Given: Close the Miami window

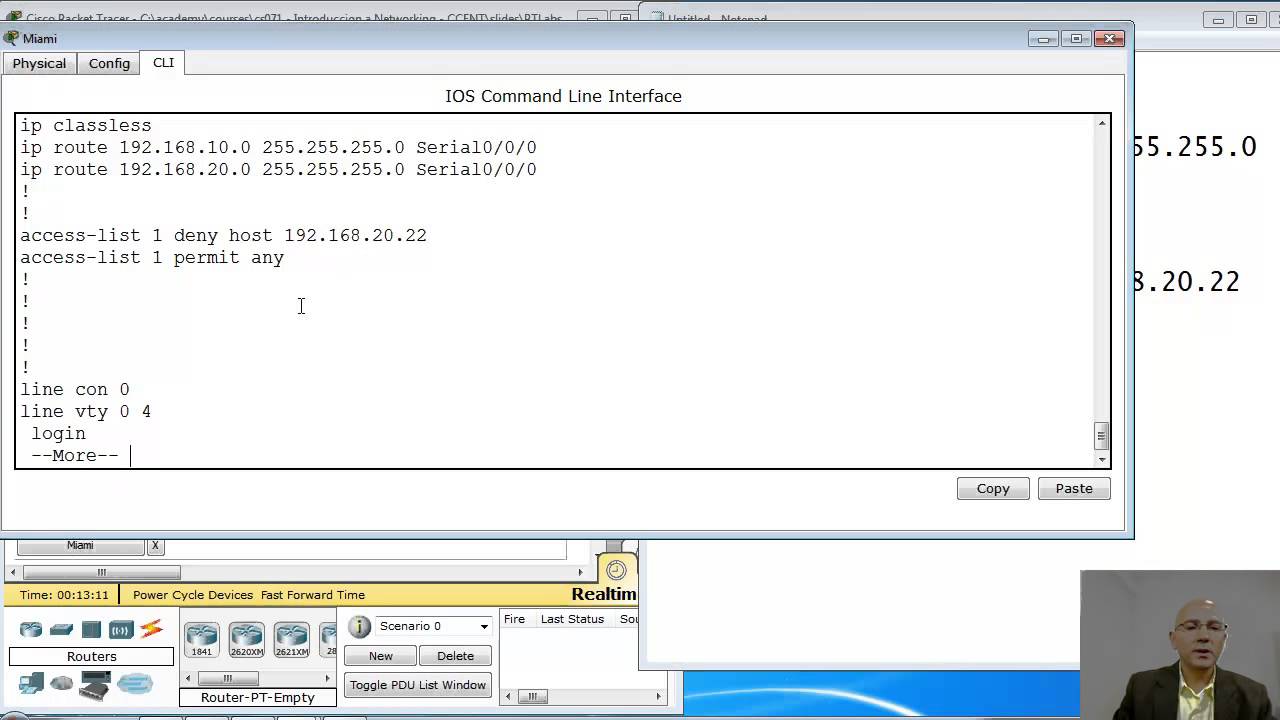Looking at the screenshot, I should pyautogui.click(x=1109, y=39).
